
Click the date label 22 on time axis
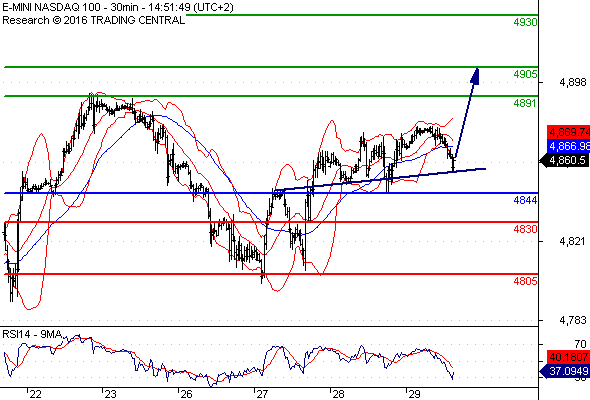[35, 394]
